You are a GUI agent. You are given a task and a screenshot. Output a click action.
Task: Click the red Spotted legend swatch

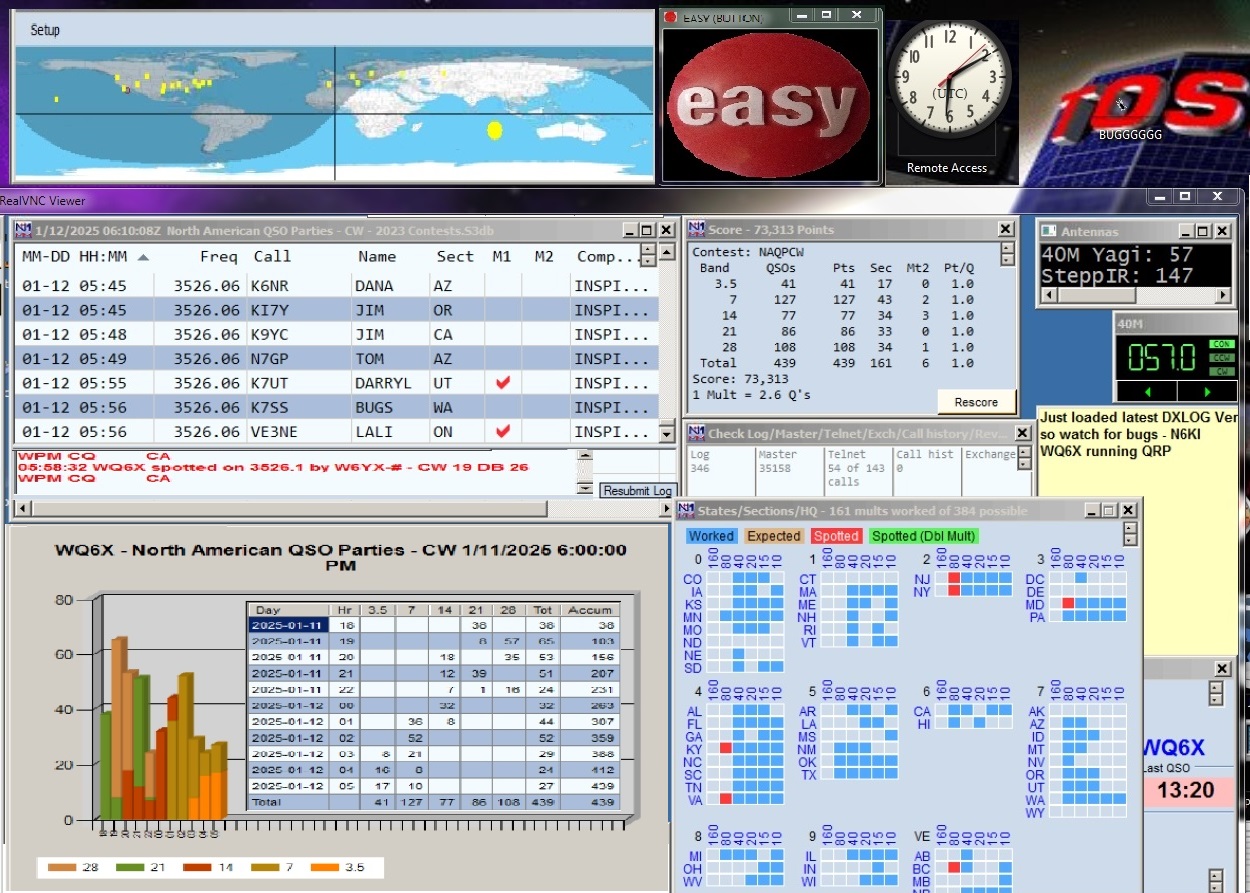click(836, 536)
